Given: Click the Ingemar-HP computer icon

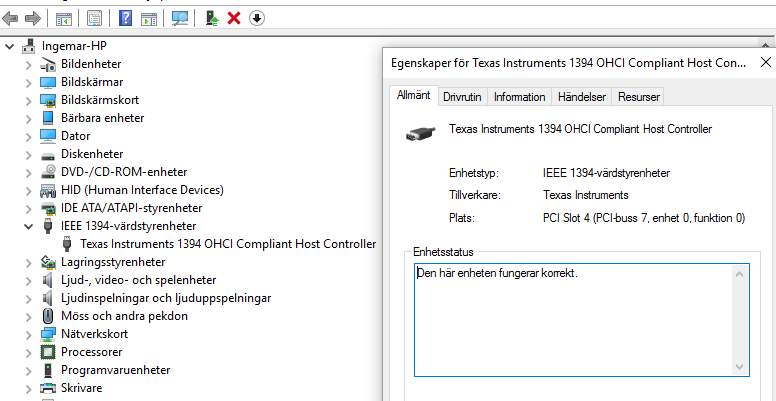Looking at the screenshot, I should tap(29, 46).
